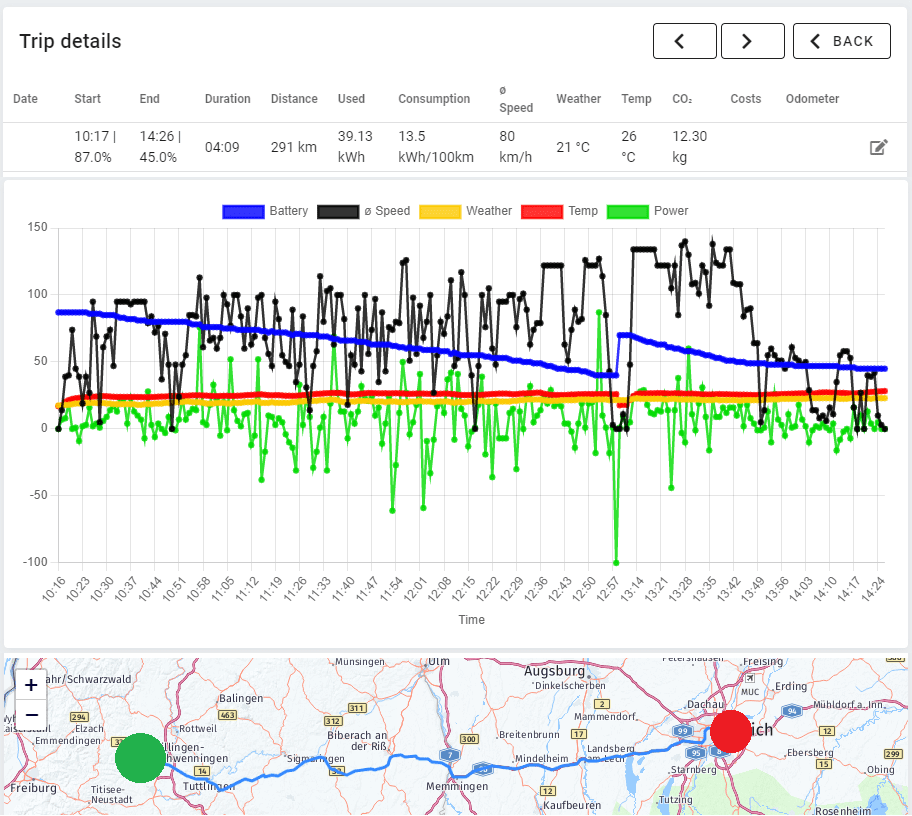Zoom out on the map with the minus button
Image resolution: width=912 pixels, height=816 pixels.
point(31,715)
